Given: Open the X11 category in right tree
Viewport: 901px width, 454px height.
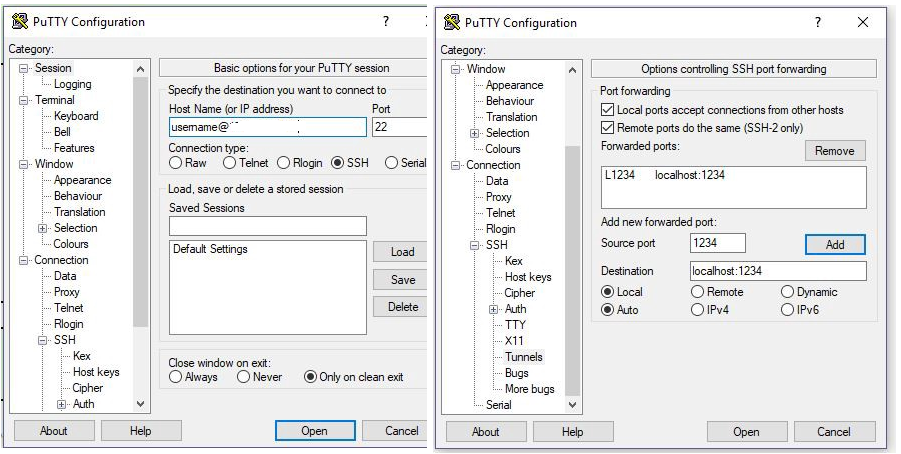Looking at the screenshot, I should 514,341.
